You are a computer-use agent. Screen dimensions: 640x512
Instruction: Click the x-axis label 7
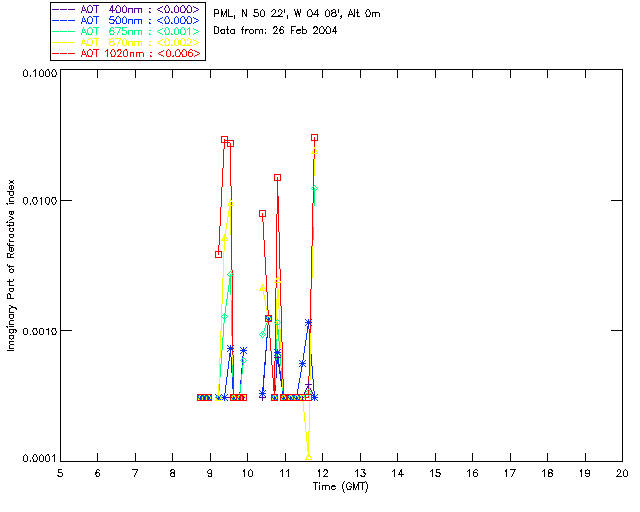135,473
